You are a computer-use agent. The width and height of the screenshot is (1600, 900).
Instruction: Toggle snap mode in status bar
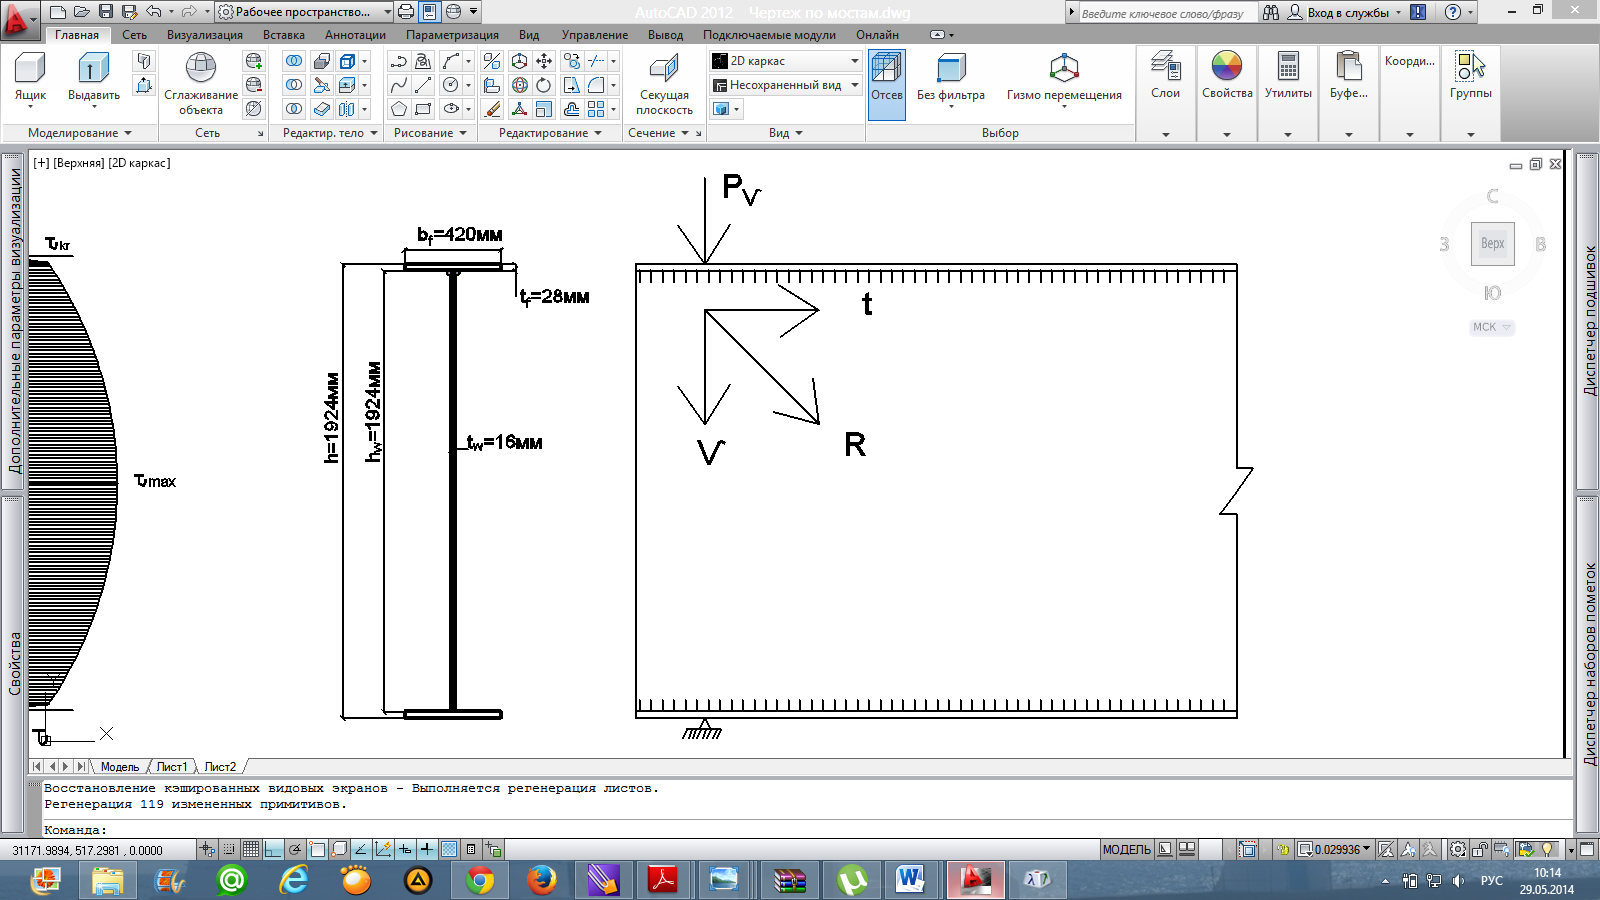coord(229,849)
